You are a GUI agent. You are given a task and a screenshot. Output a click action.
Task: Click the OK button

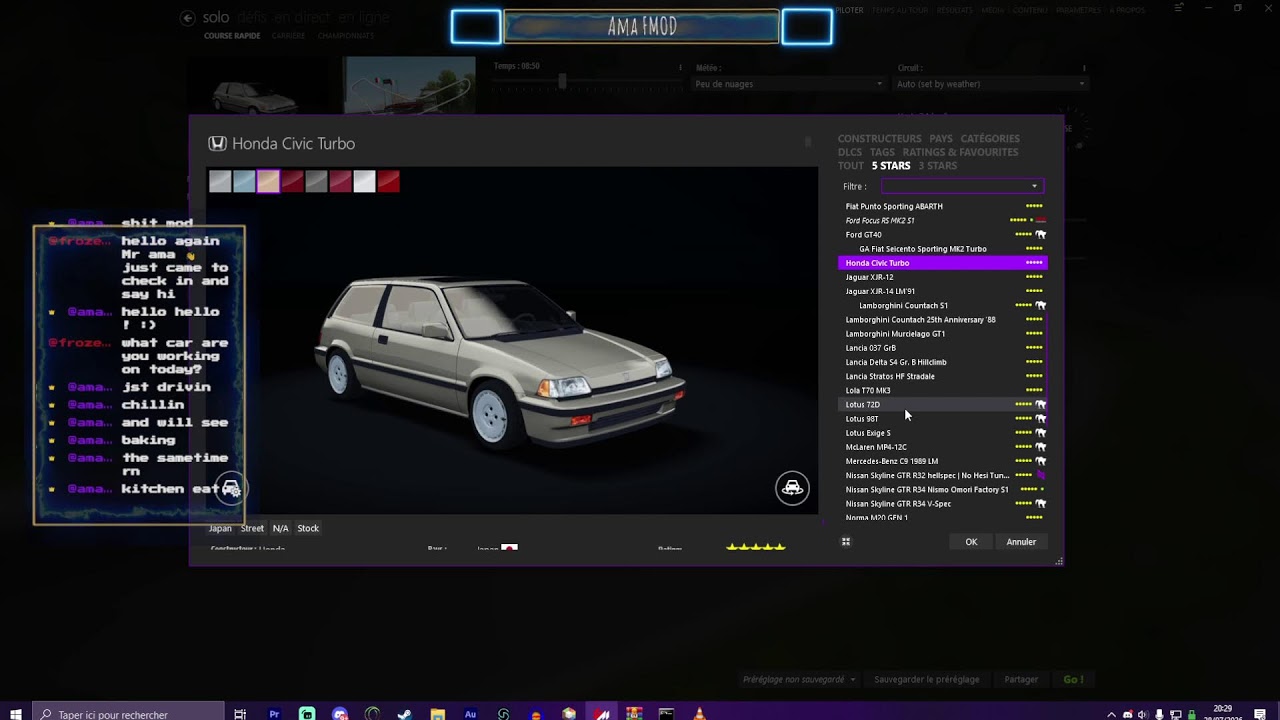click(x=971, y=542)
